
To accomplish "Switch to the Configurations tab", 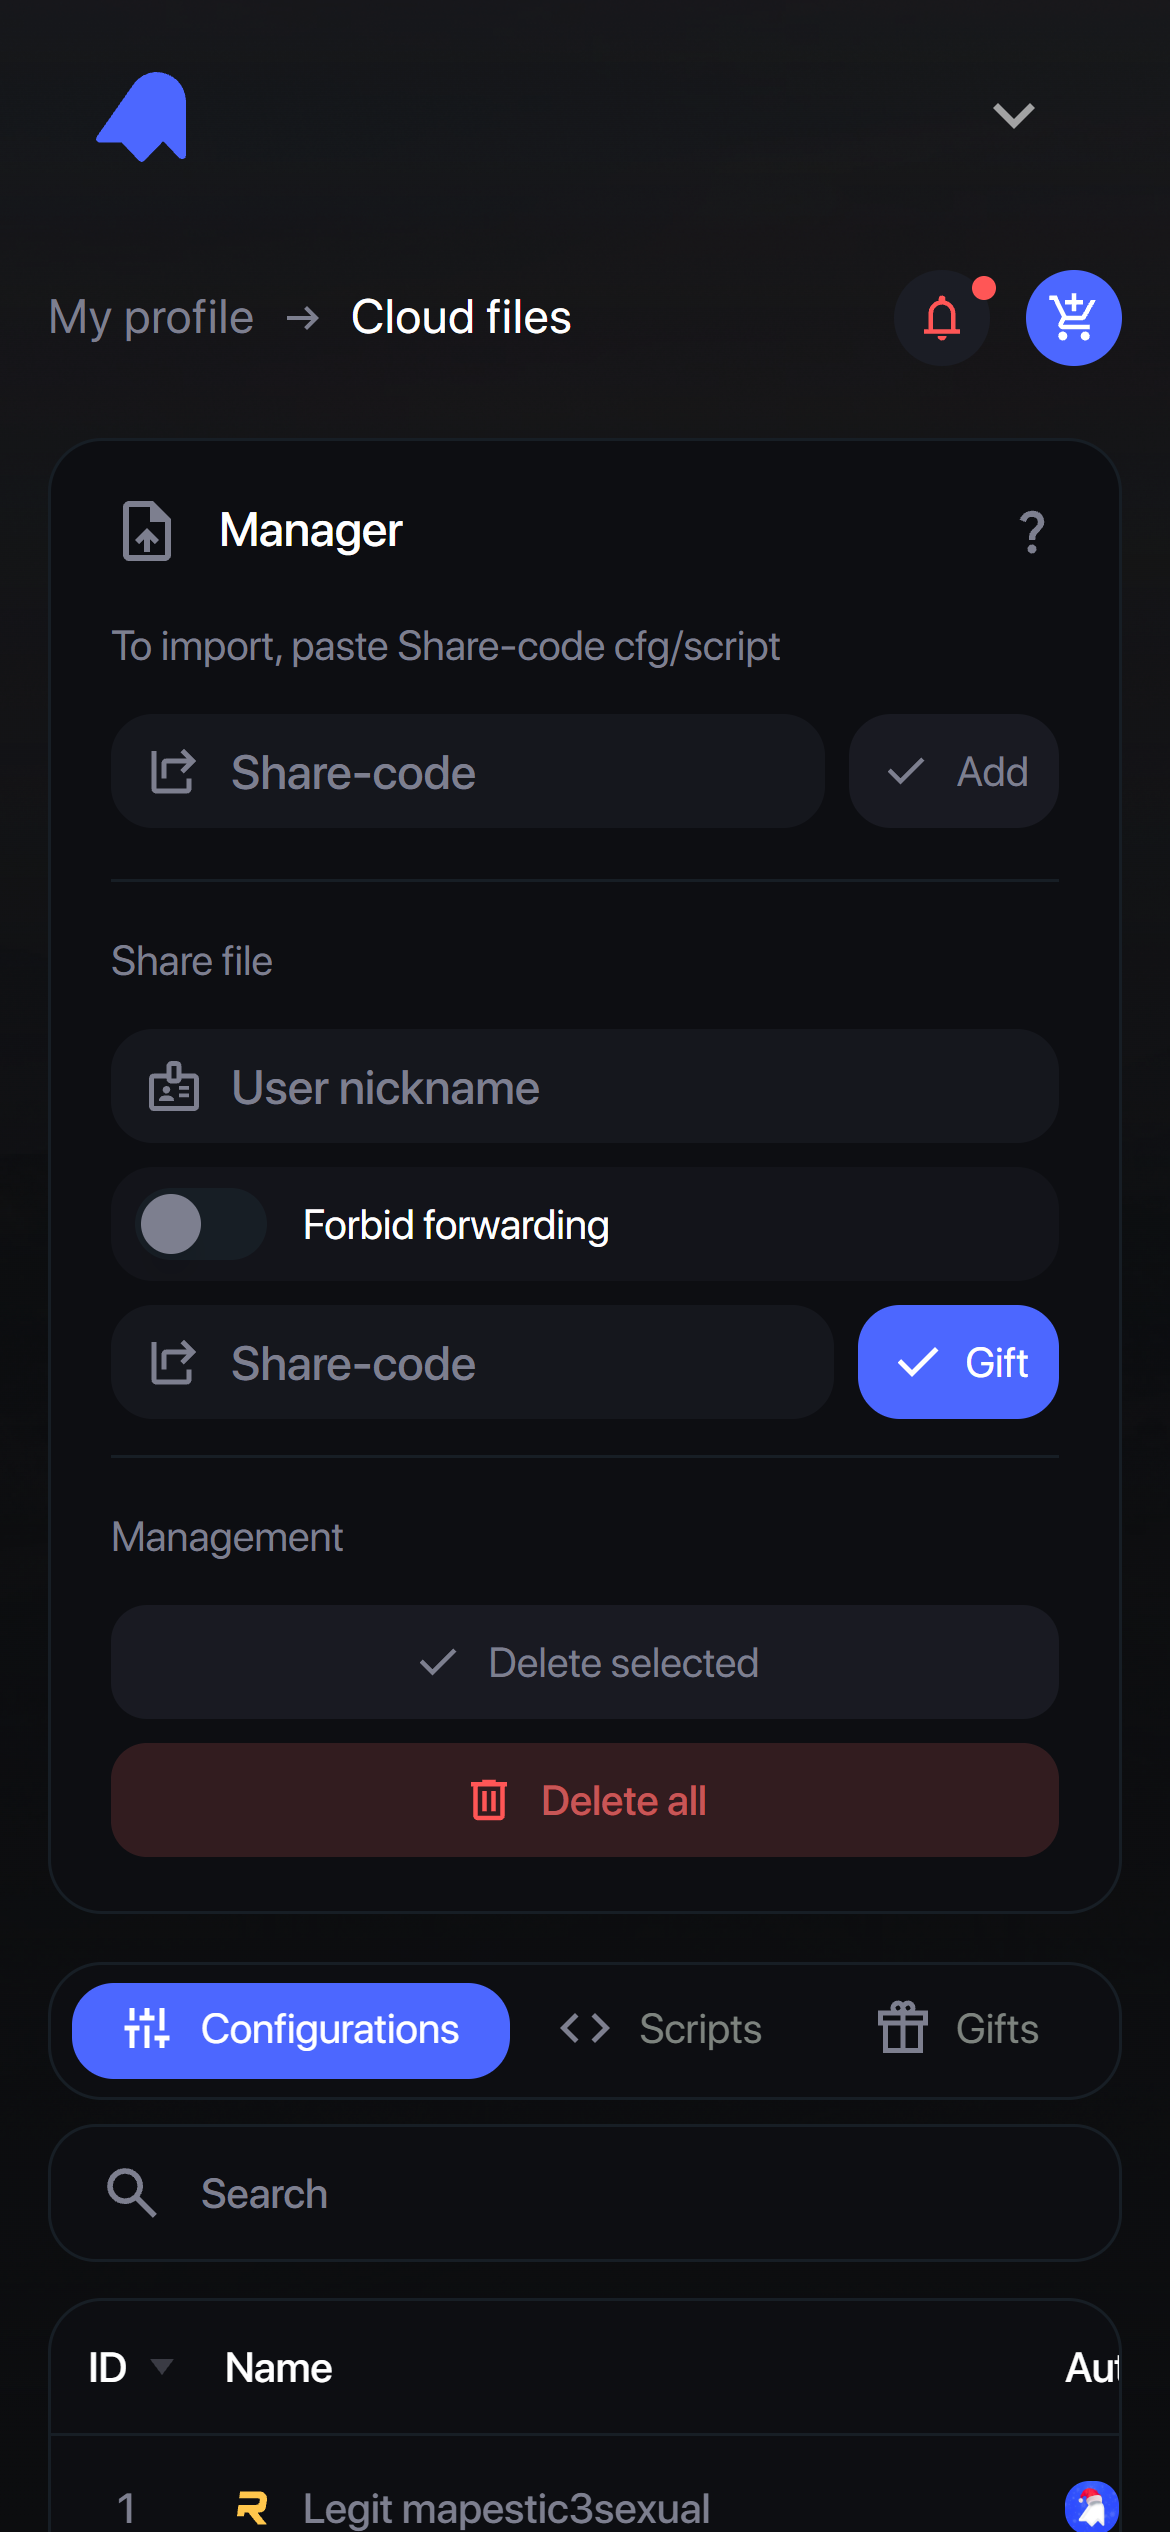I will 291,2030.
